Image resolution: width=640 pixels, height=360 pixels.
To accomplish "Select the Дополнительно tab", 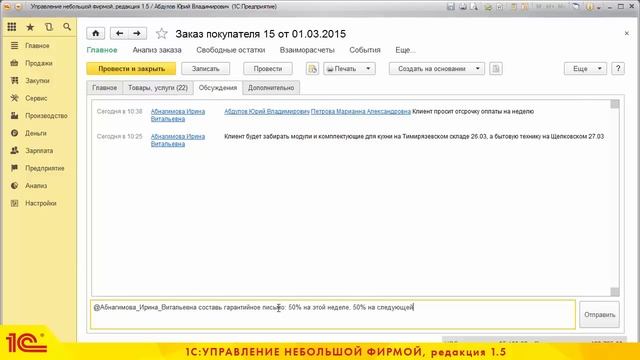I will coord(271,88).
